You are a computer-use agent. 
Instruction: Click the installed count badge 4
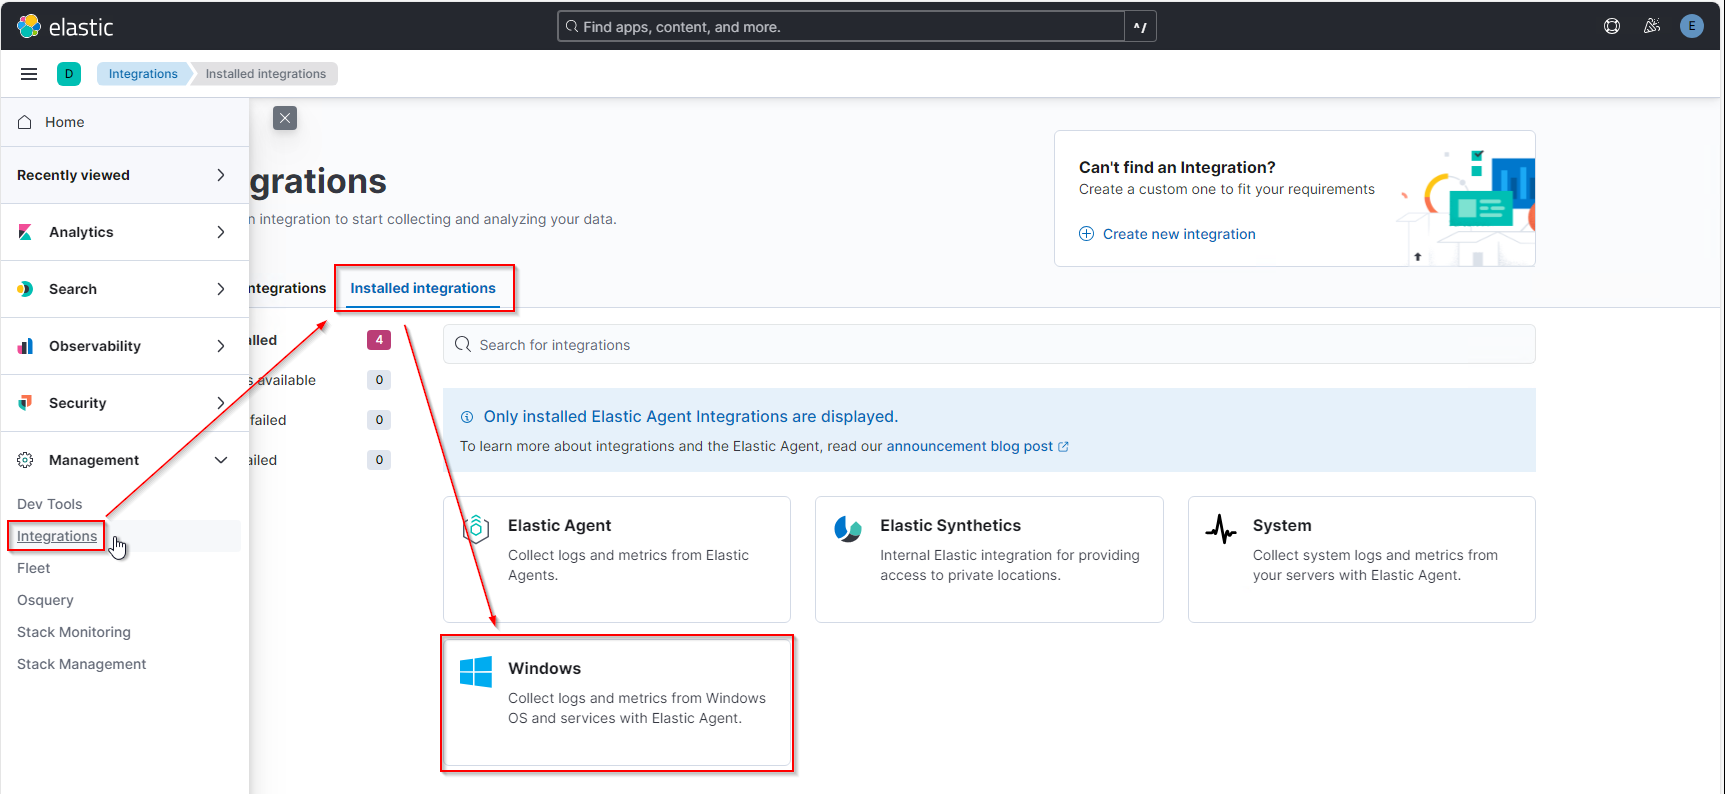379,340
